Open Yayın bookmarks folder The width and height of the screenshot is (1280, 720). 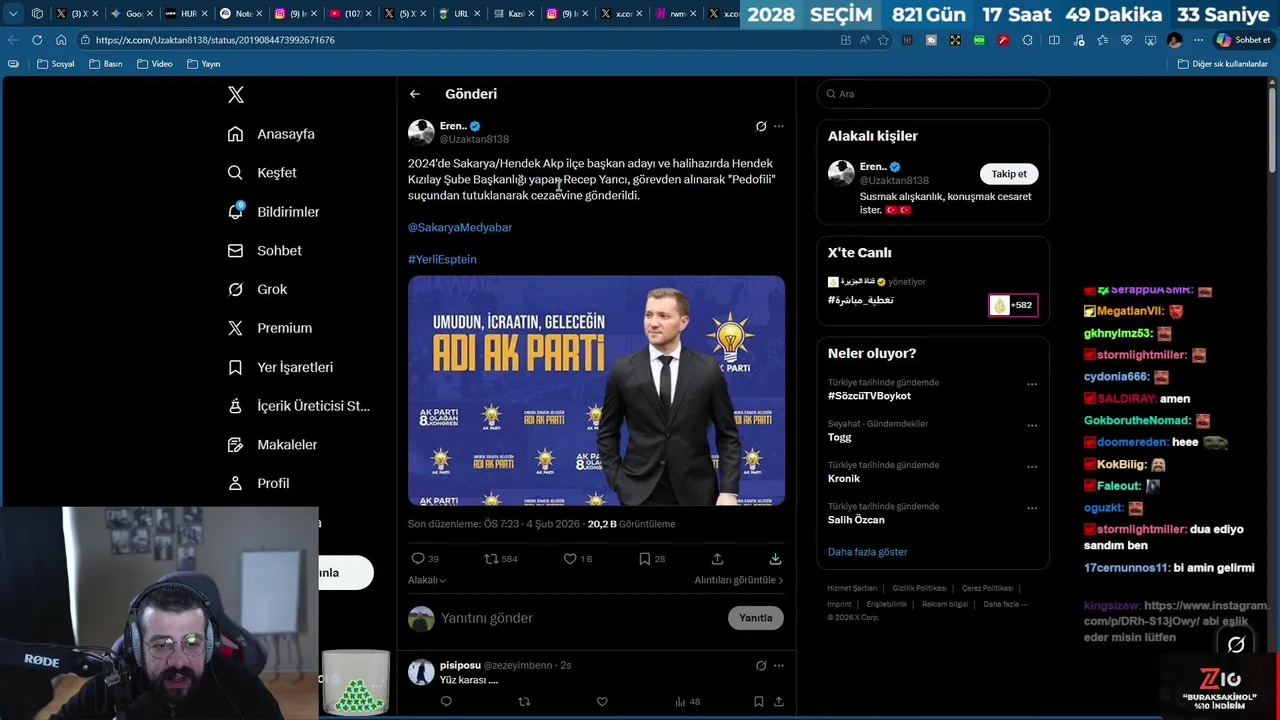click(203, 64)
